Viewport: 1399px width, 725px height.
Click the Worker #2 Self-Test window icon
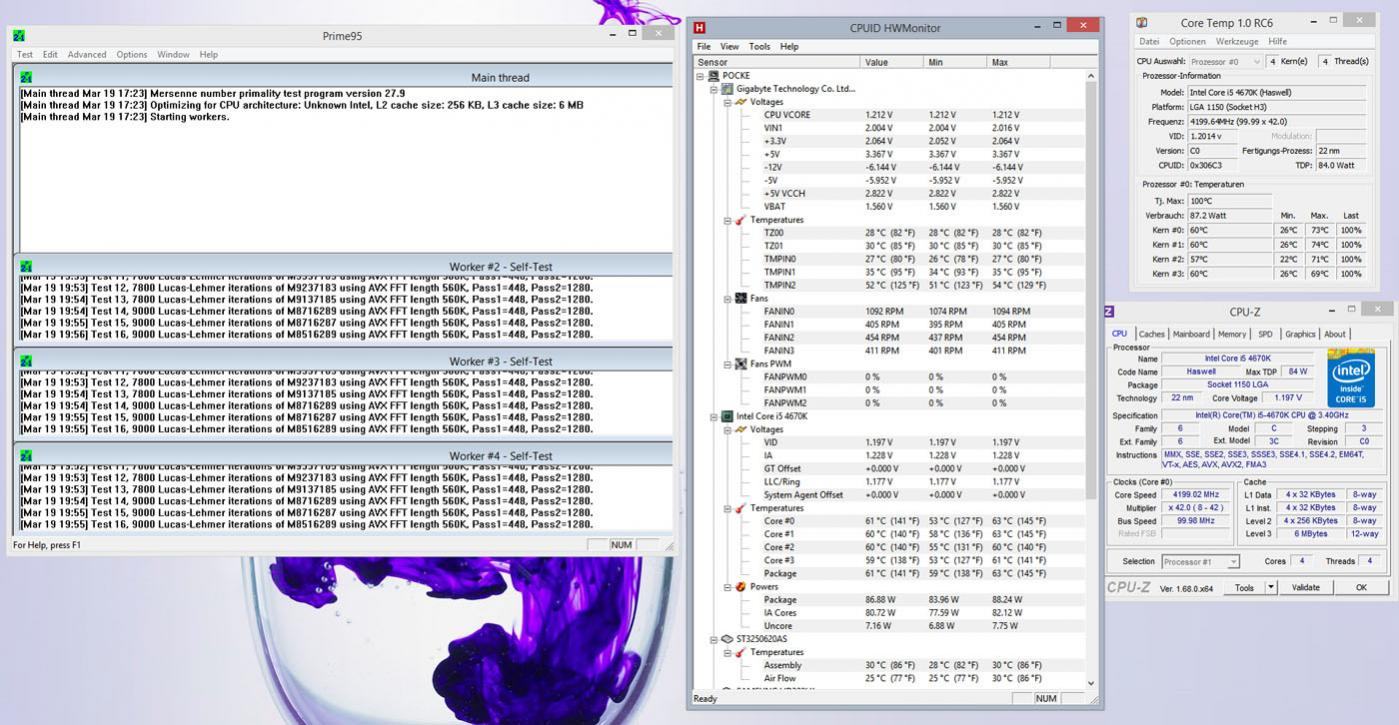click(26, 267)
